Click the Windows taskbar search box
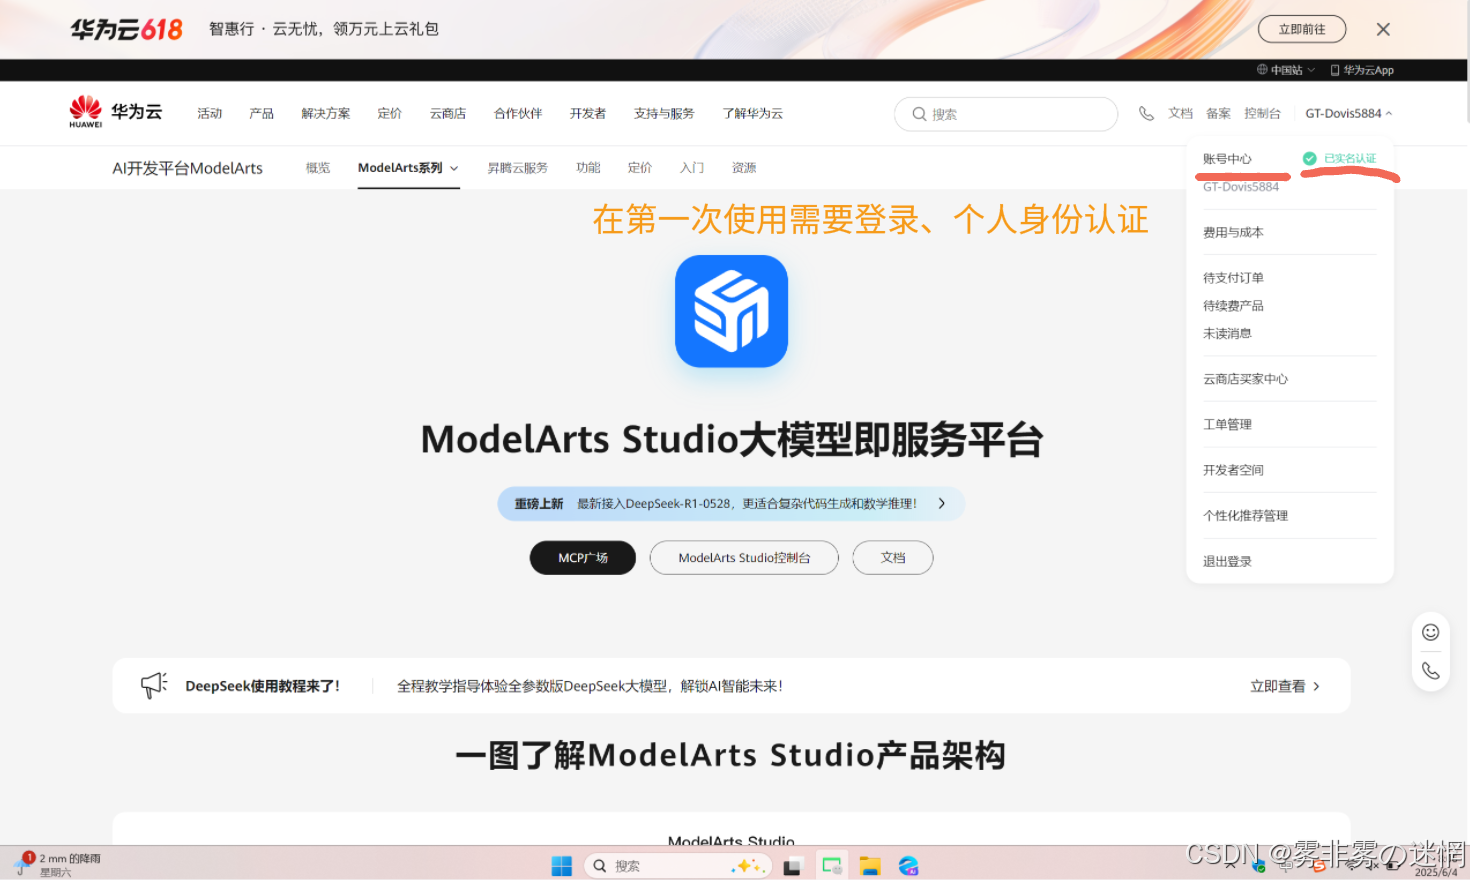The image size is (1470, 880). (x=676, y=866)
